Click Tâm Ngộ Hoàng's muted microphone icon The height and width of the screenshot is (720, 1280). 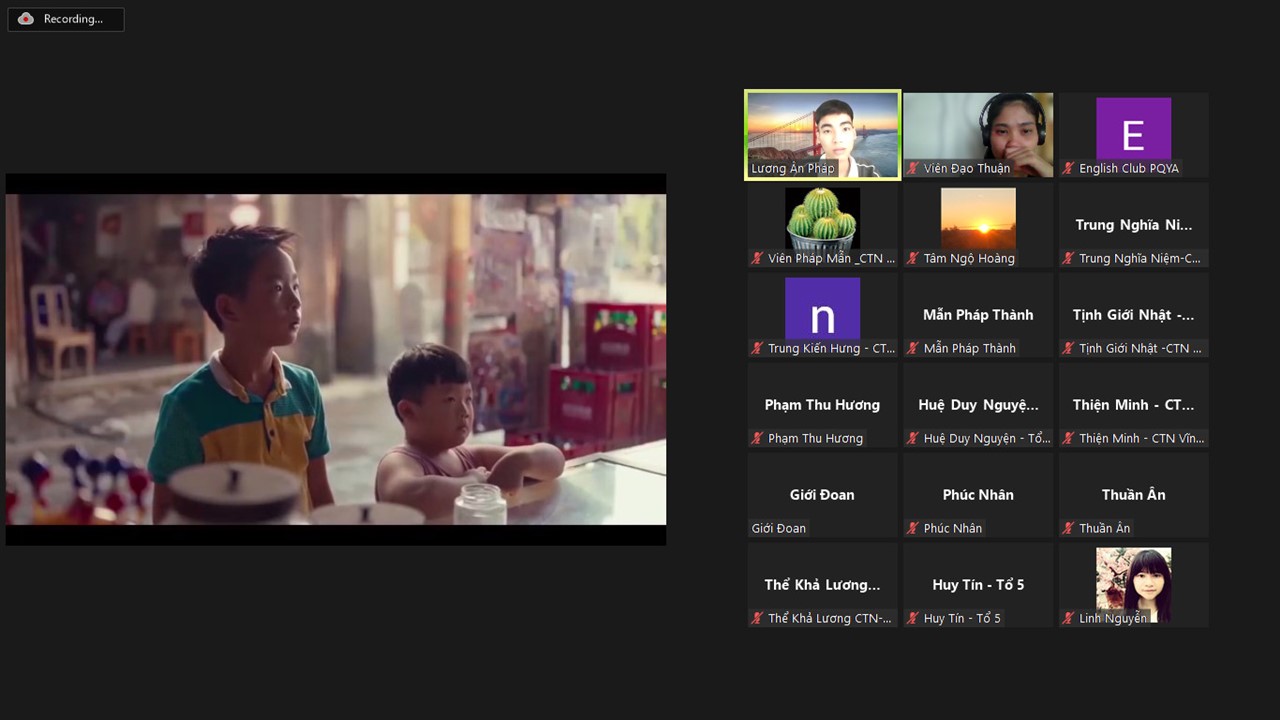913,259
